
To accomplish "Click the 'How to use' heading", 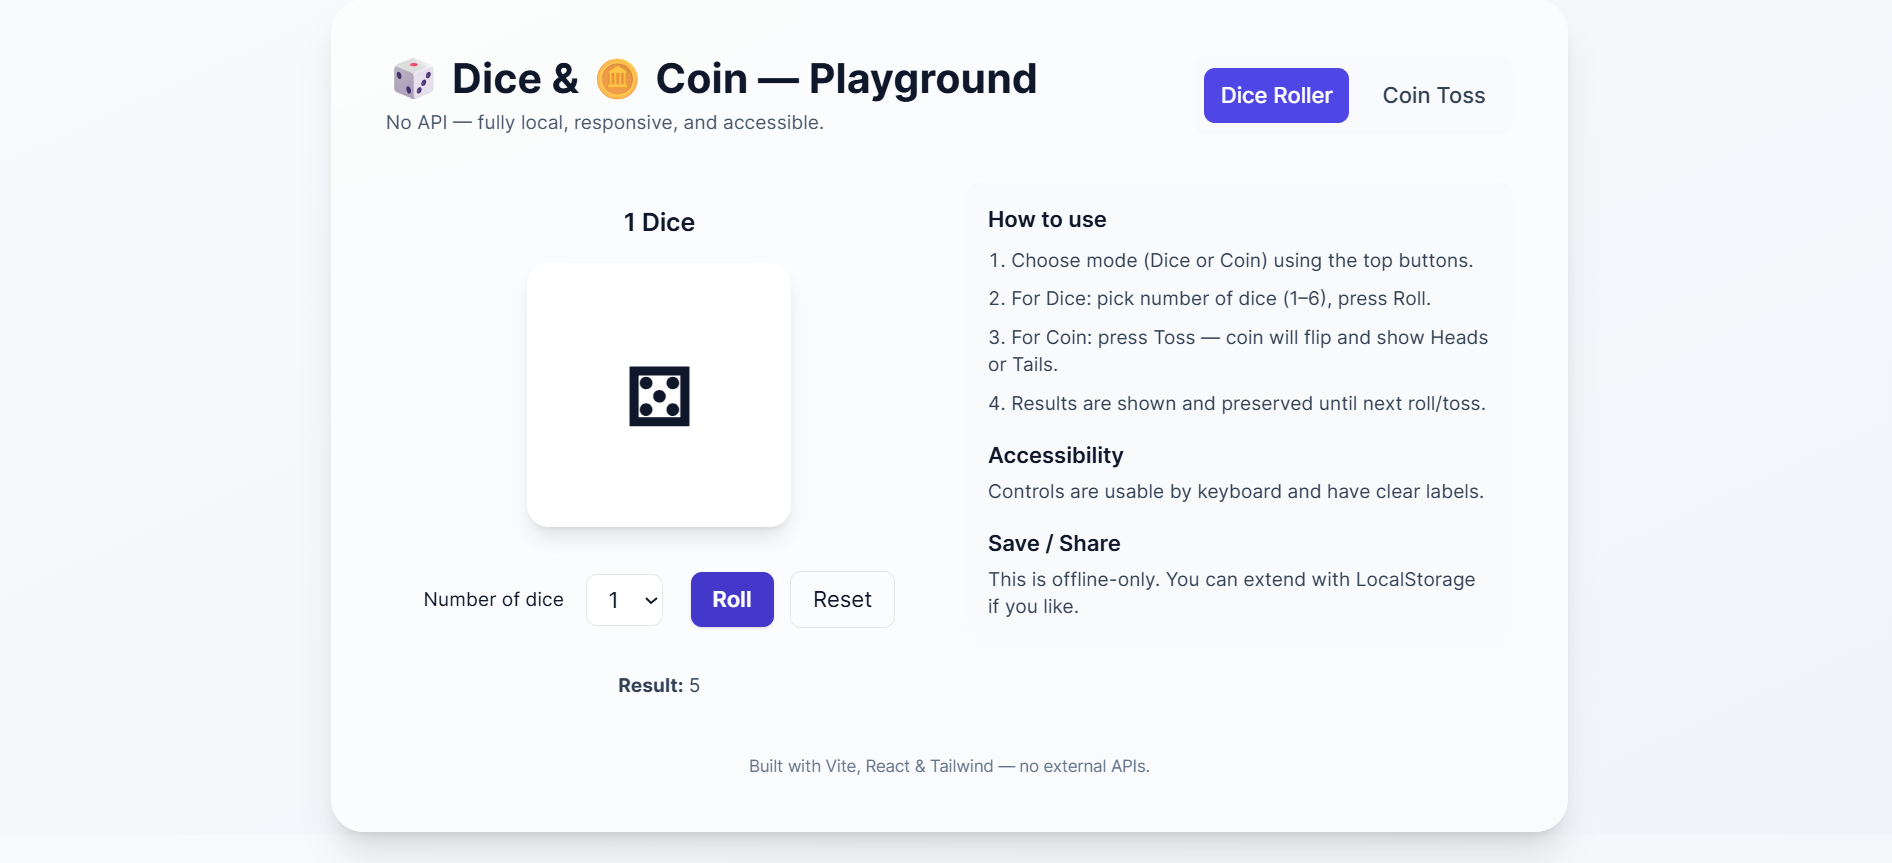I will pyautogui.click(x=1046, y=219).
